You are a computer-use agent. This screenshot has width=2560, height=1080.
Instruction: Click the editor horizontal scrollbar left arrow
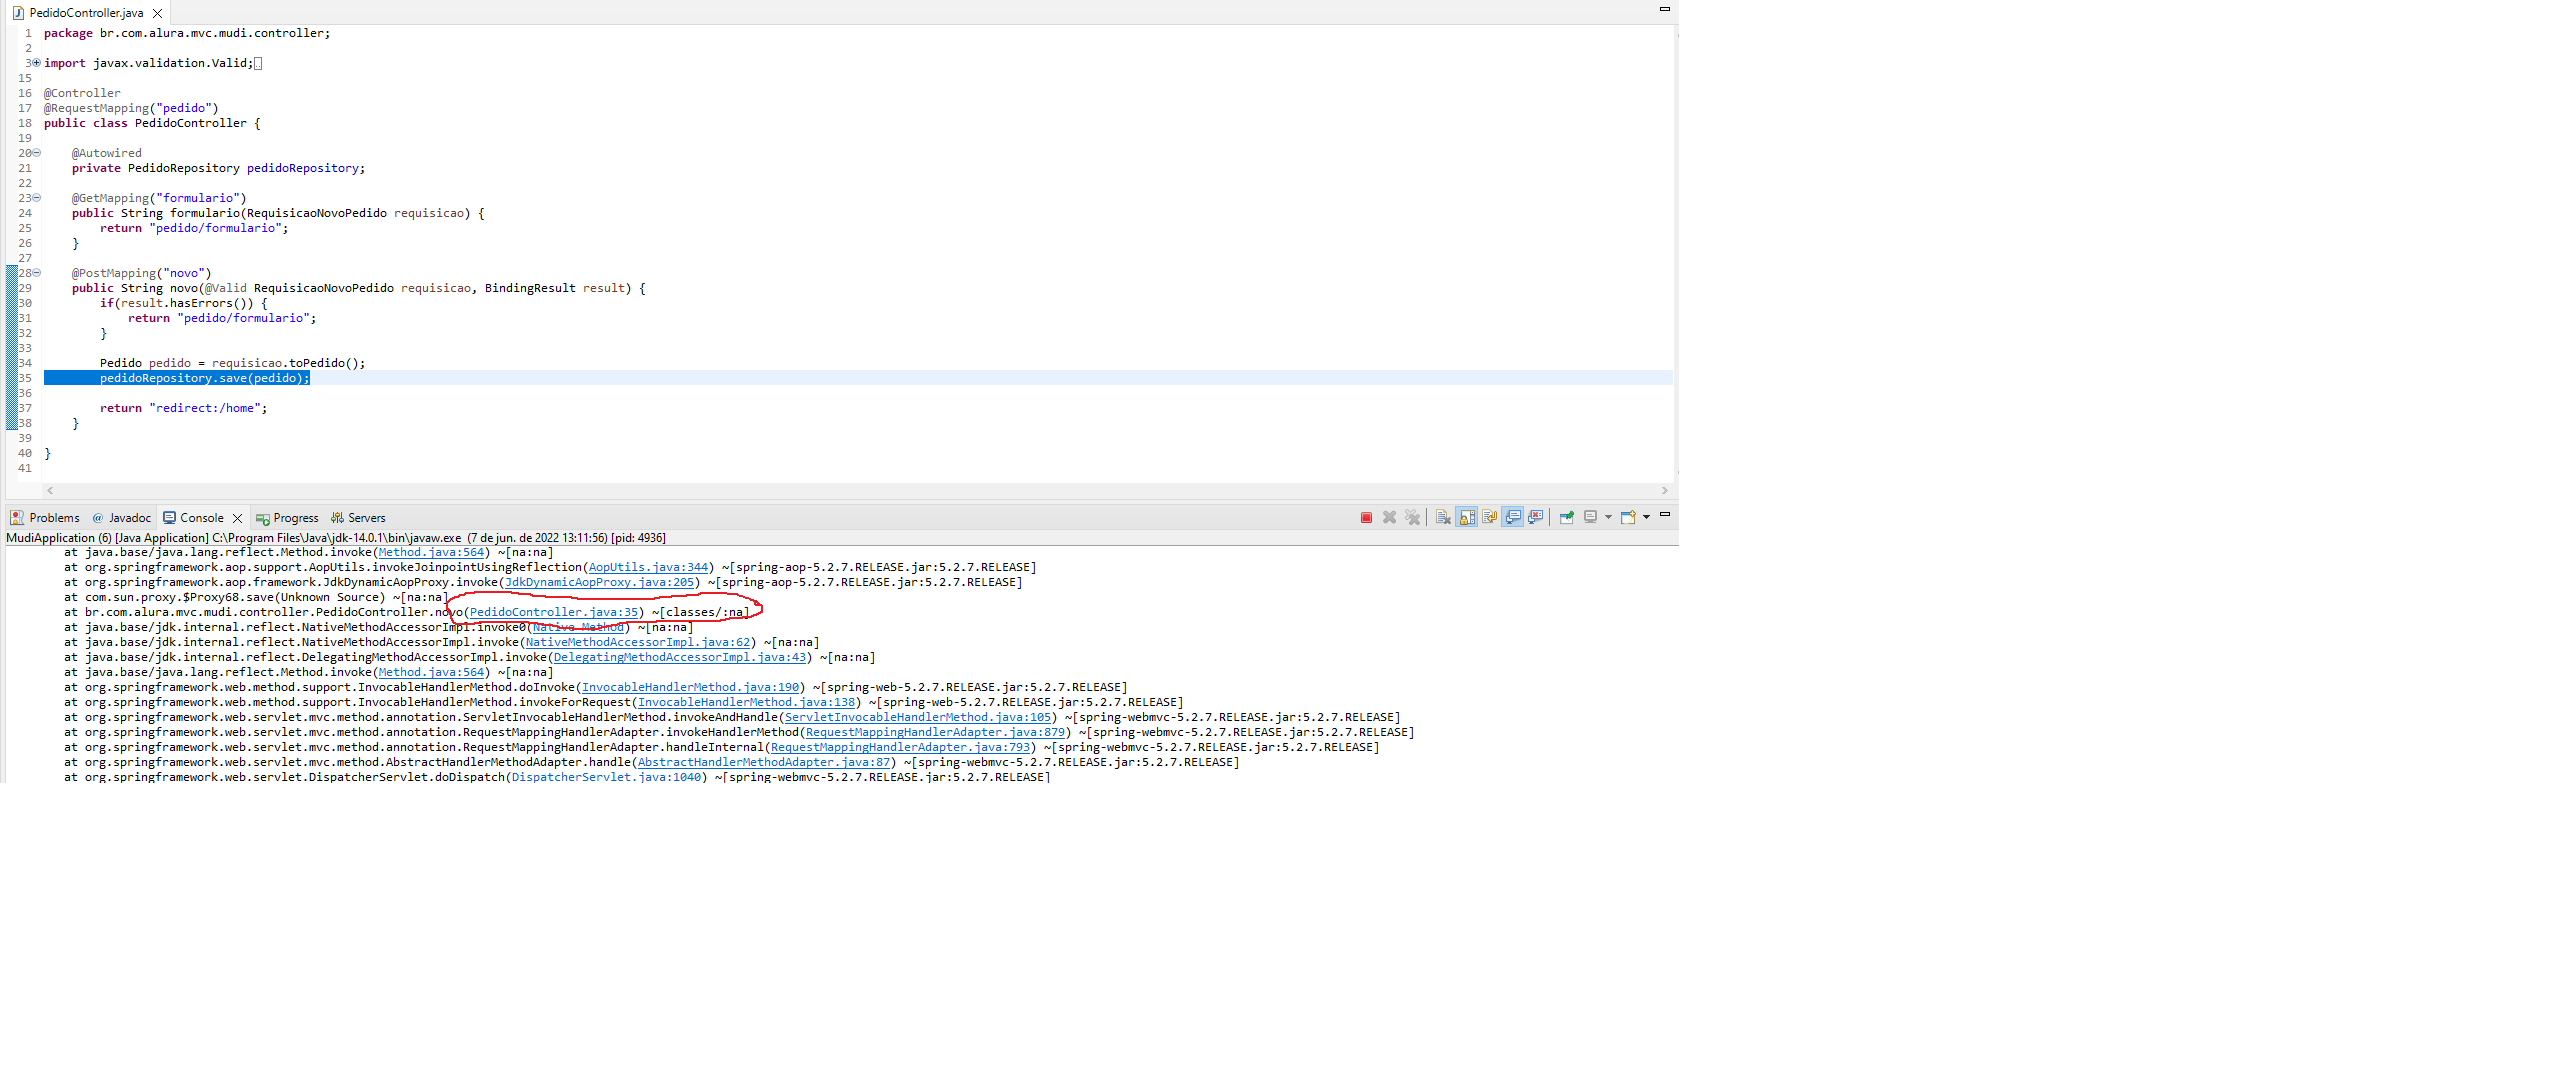pos(50,491)
